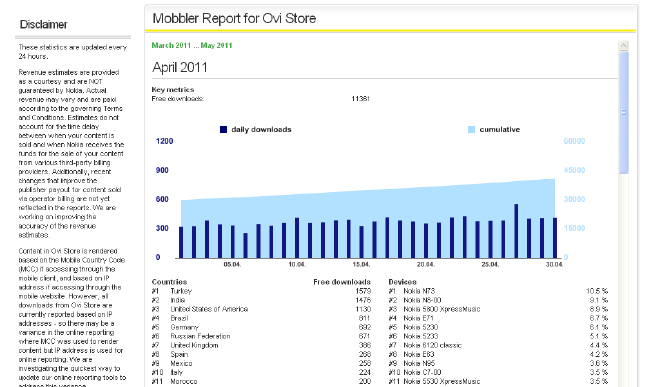The image size is (660, 387).
Task: Click the Nokia N8-00 device entry
Action: click(422, 300)
